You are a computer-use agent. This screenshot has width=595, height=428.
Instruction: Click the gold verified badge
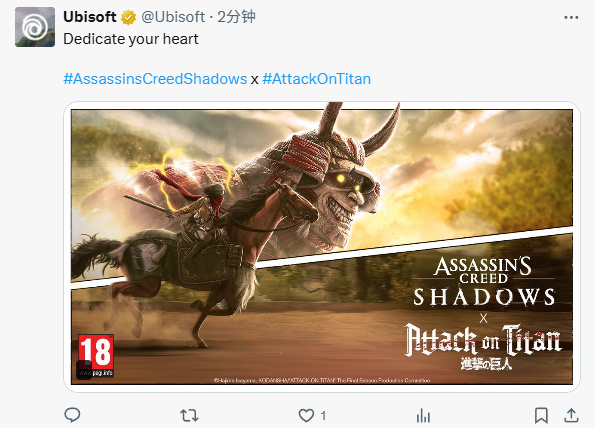tap(128, 17)
